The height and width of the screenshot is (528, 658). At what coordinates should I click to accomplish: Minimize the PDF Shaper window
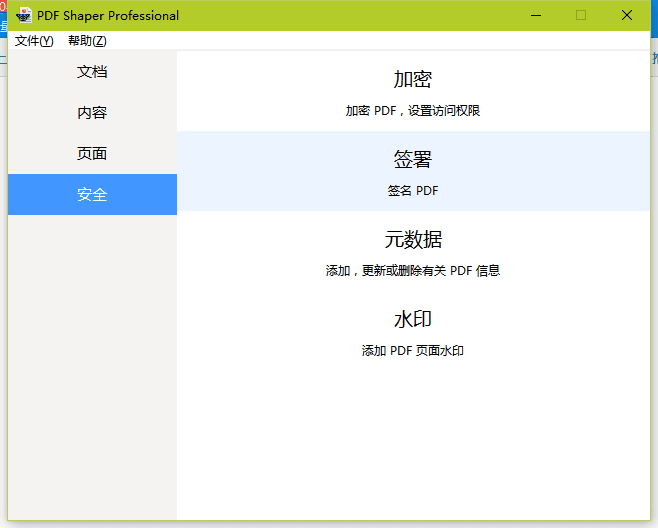click(536, 16)
